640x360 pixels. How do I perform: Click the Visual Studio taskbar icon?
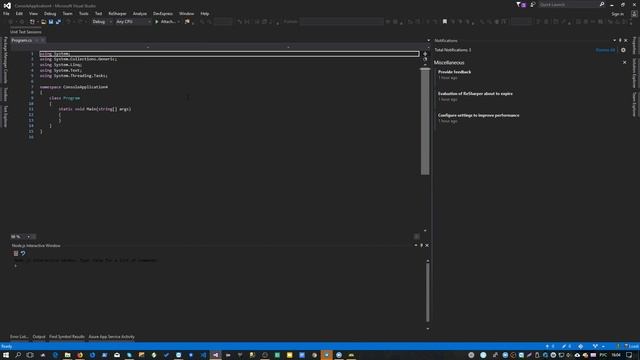click(216, 355)
